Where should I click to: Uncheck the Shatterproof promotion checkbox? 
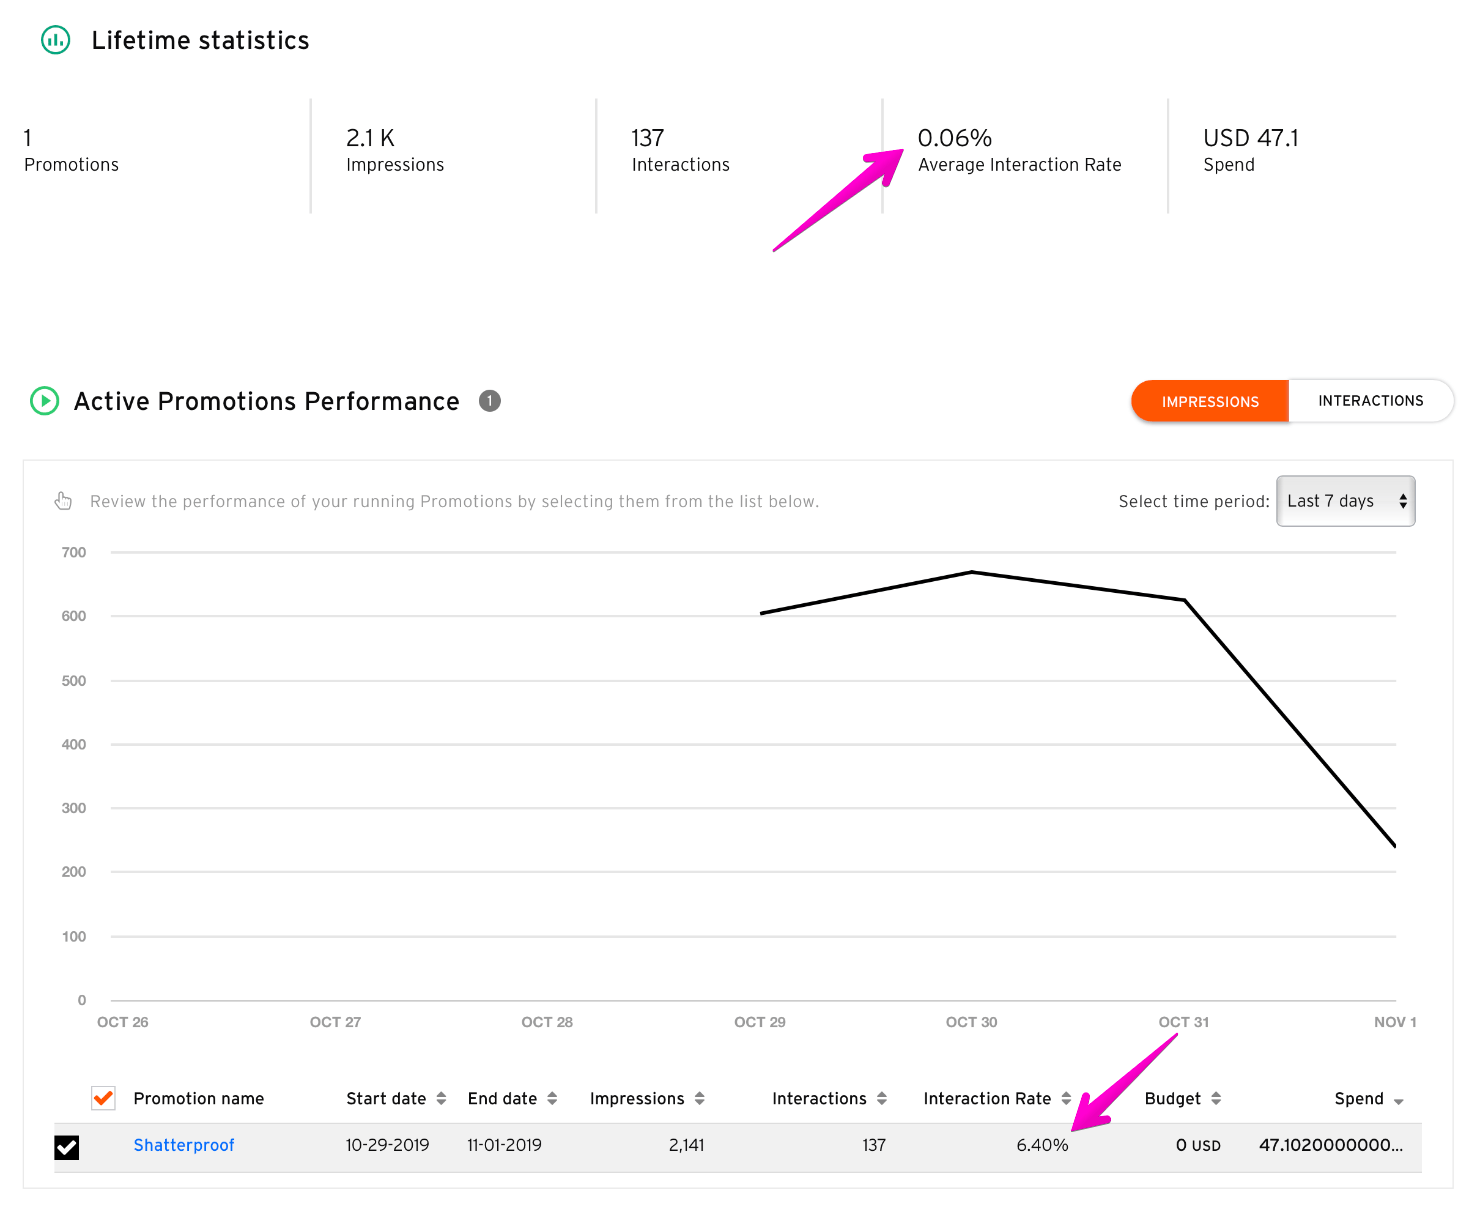coord(67,1147)
